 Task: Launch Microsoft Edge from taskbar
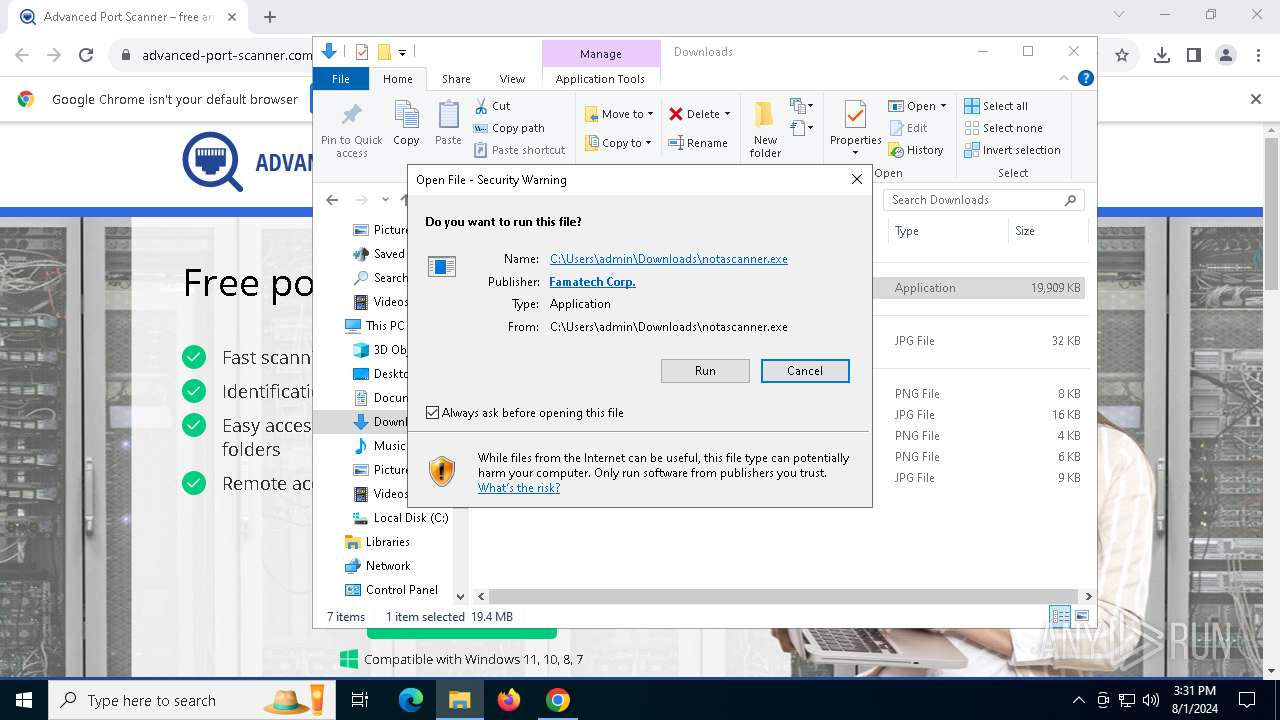coord(411,700)
